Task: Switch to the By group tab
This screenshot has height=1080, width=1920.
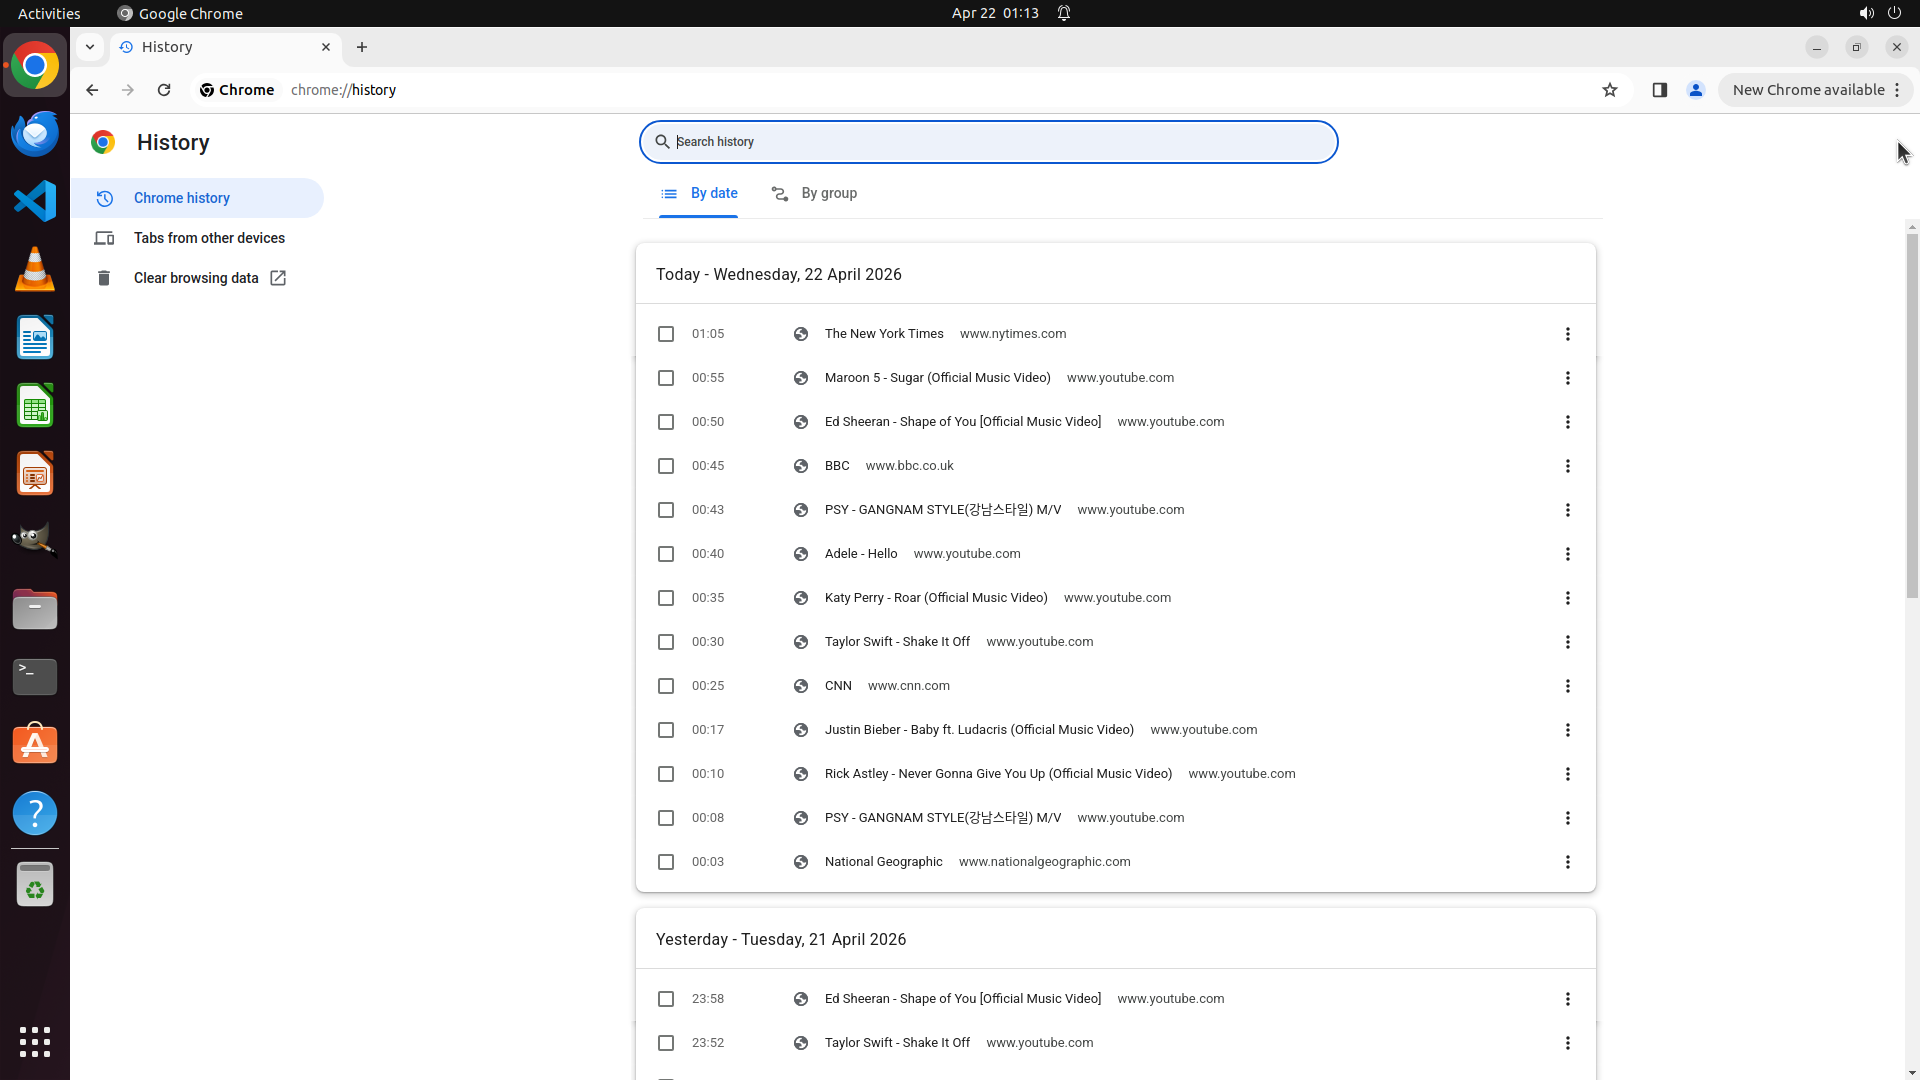Action: [x=815, y=194]
